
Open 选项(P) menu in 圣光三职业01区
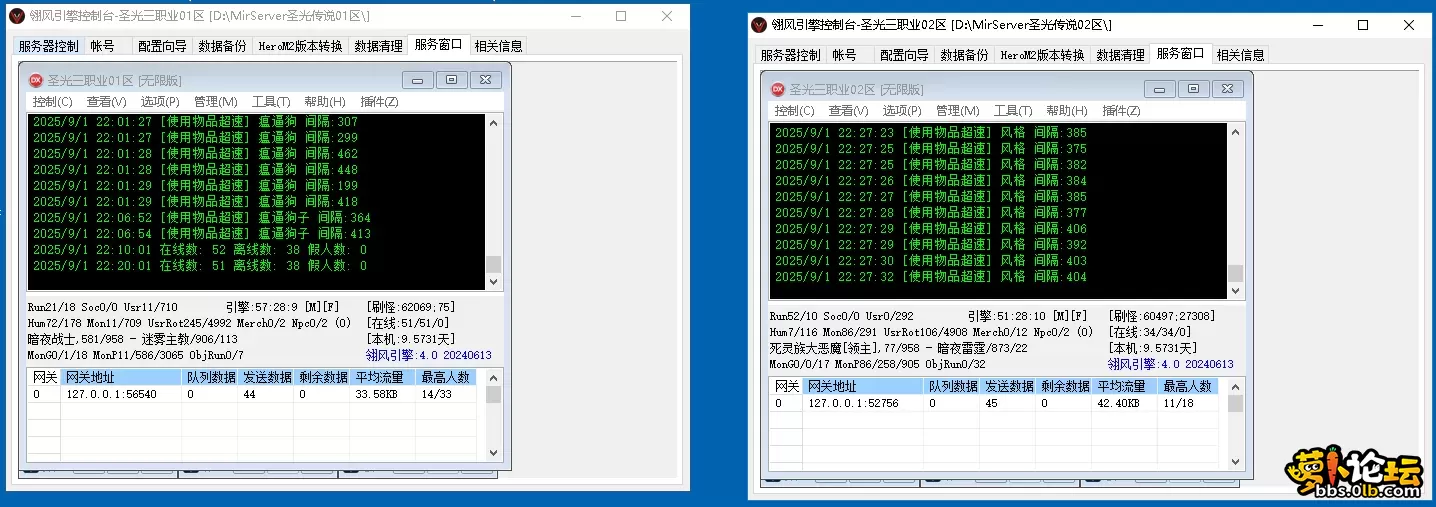160,102
